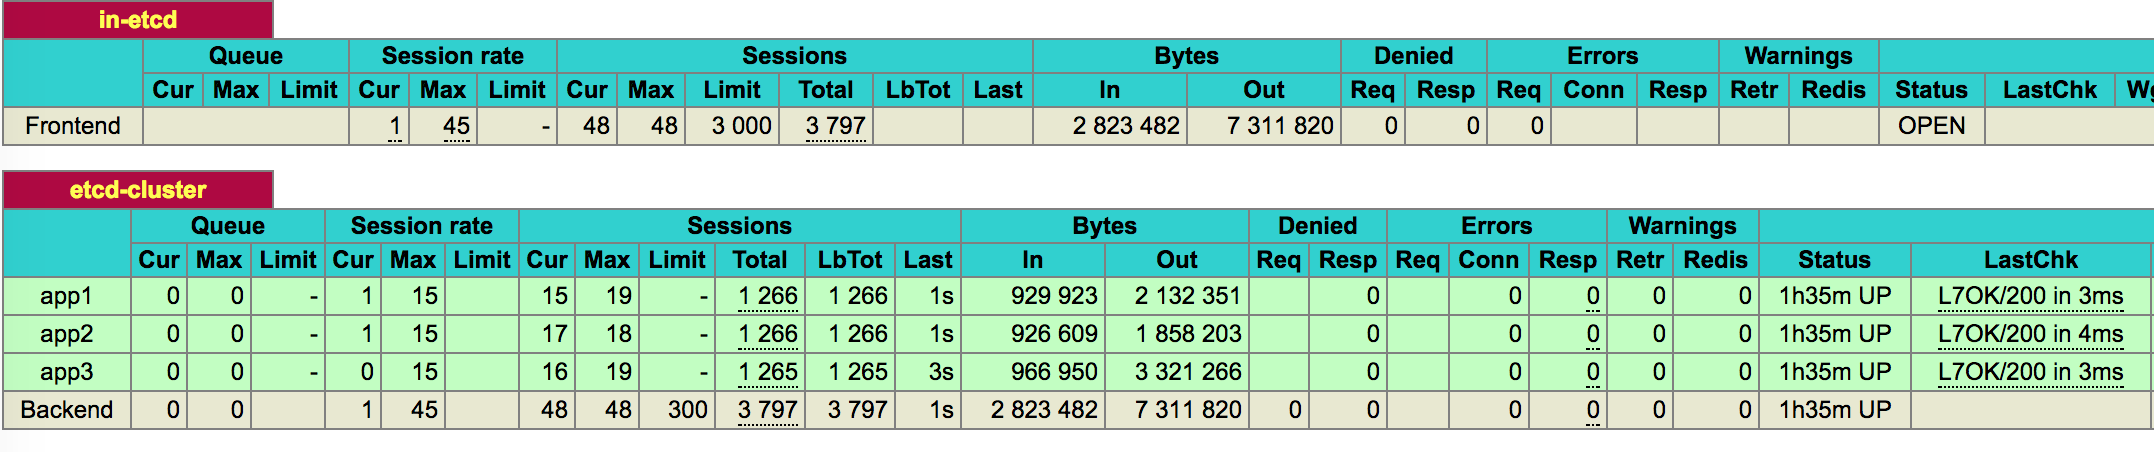Image resolution: width=2154 pixels, height=452 pixels.
Task: Click app2 LastChk L7OK/200 in 4ms
Action: [2030, 334]
